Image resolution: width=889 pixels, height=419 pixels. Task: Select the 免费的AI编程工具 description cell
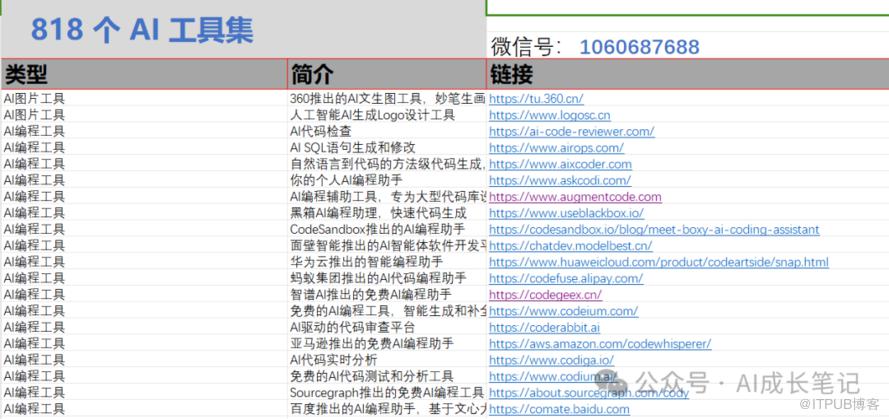[387, 311]
